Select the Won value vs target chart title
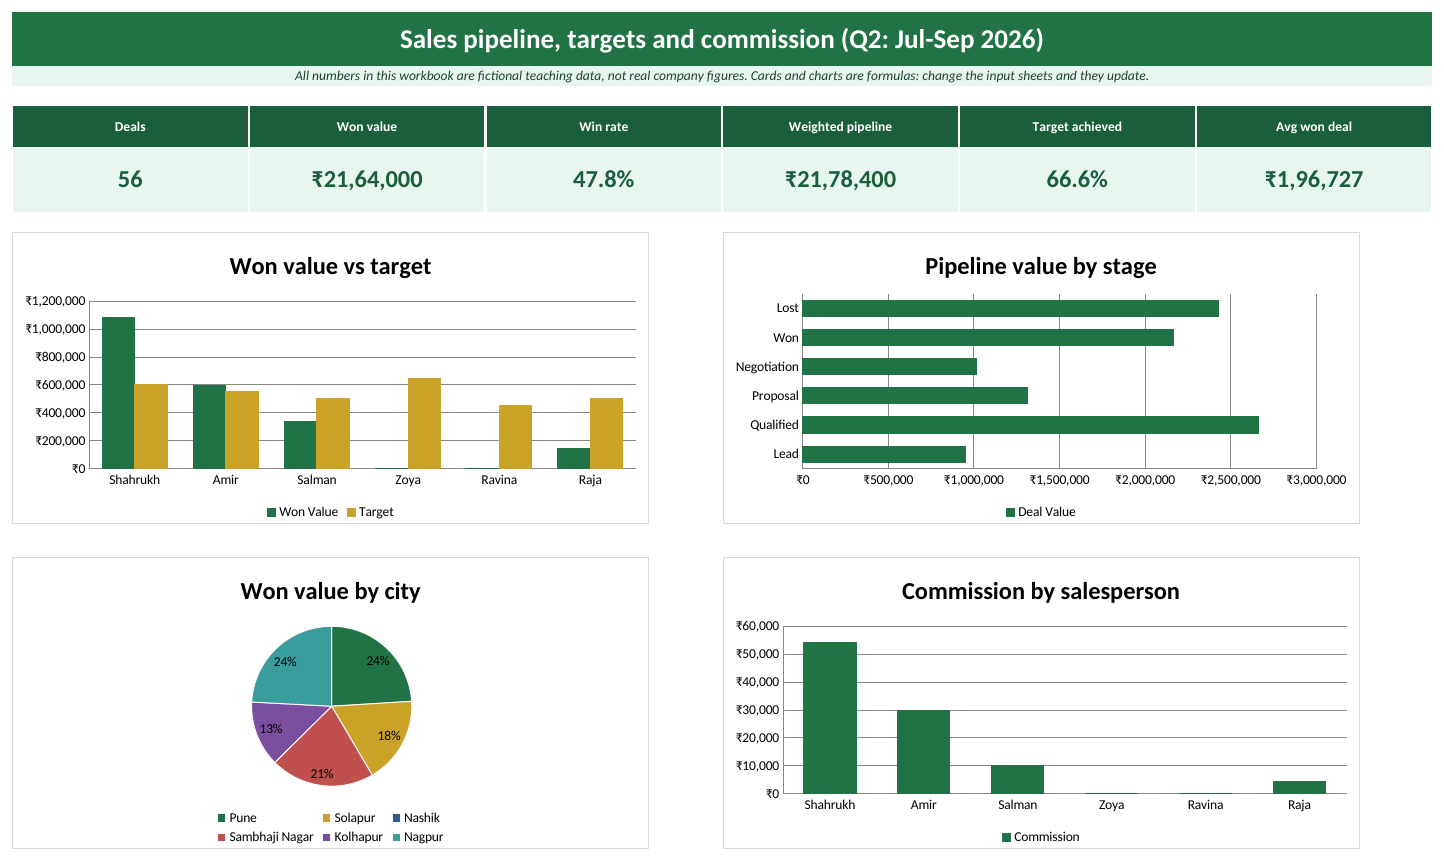Image resolution: width=1444 pixels, height=861 pixels. coord(330,266)
